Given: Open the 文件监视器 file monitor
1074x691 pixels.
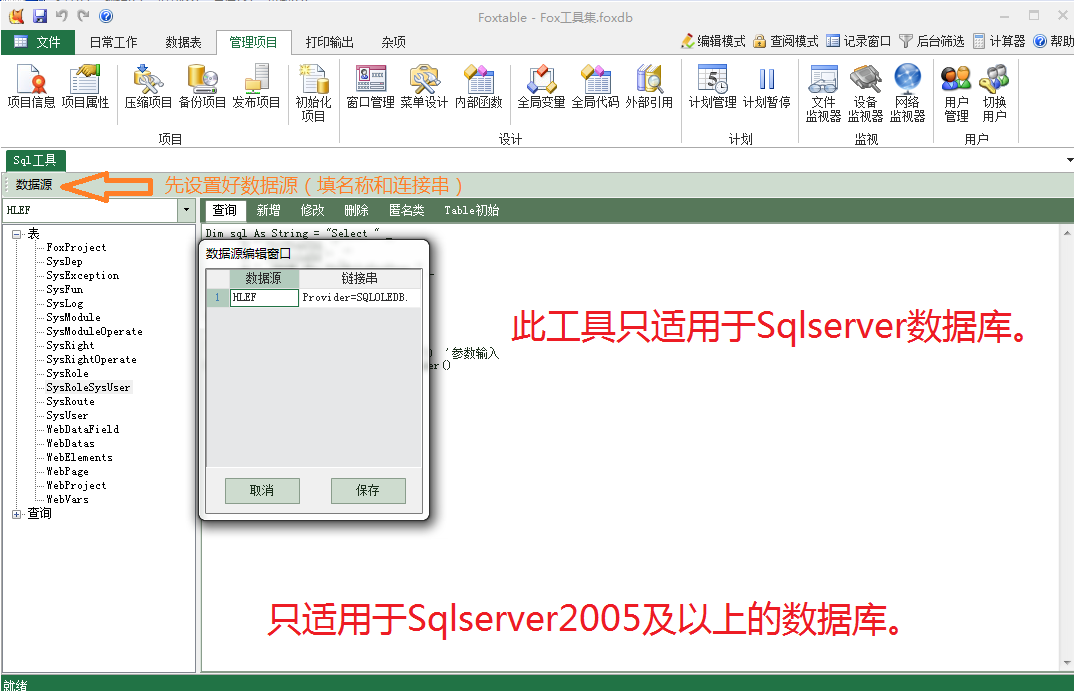Looking at the screenshot, I should pos(823,94).
